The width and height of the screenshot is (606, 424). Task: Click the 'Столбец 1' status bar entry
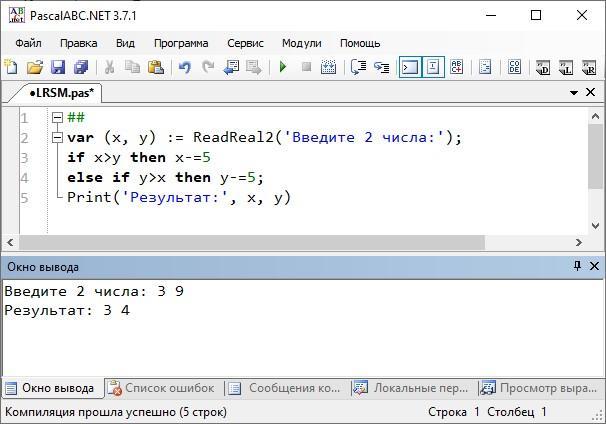pyautogui.click(x=517, y=412)
